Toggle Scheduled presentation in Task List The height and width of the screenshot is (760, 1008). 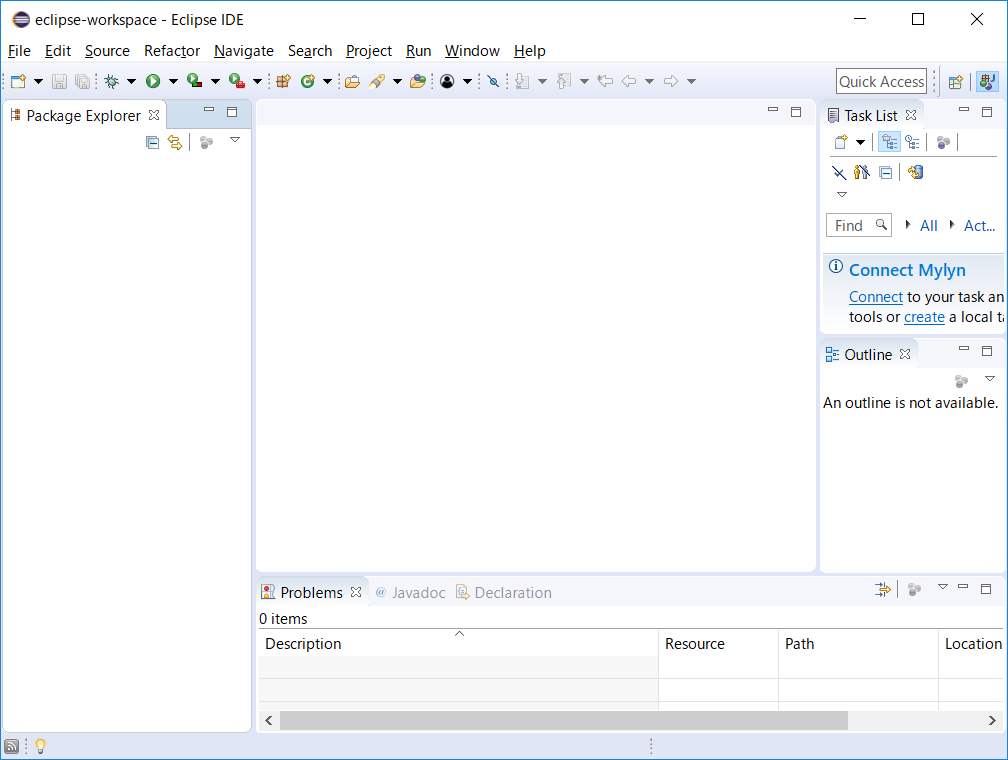coord(912,142)
